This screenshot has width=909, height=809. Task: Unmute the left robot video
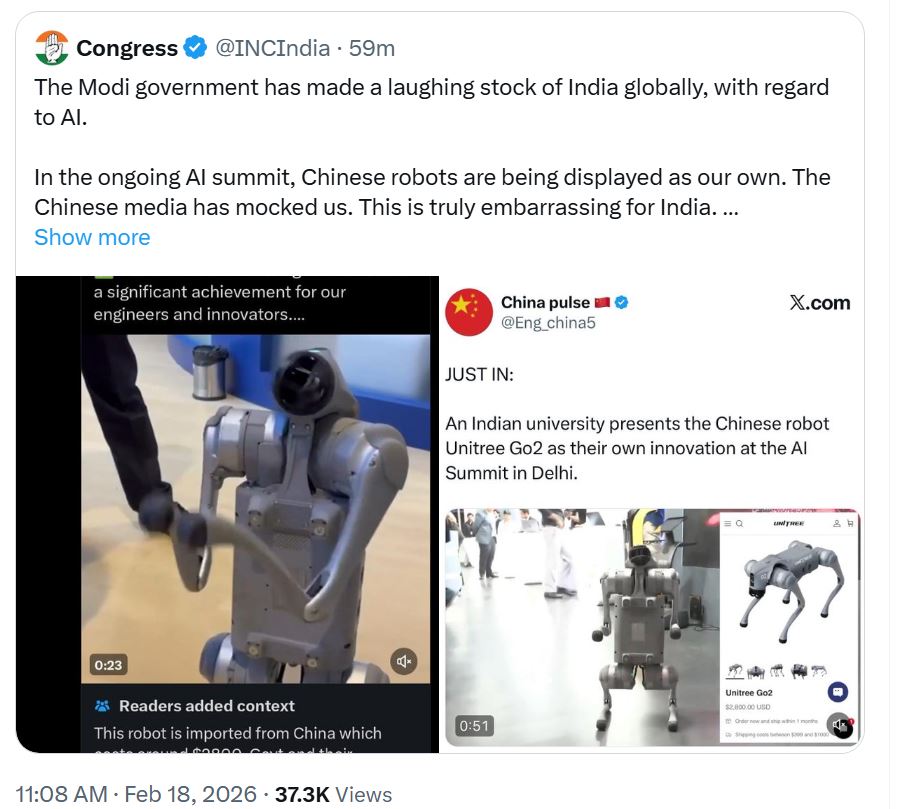[x=403, y=661]
